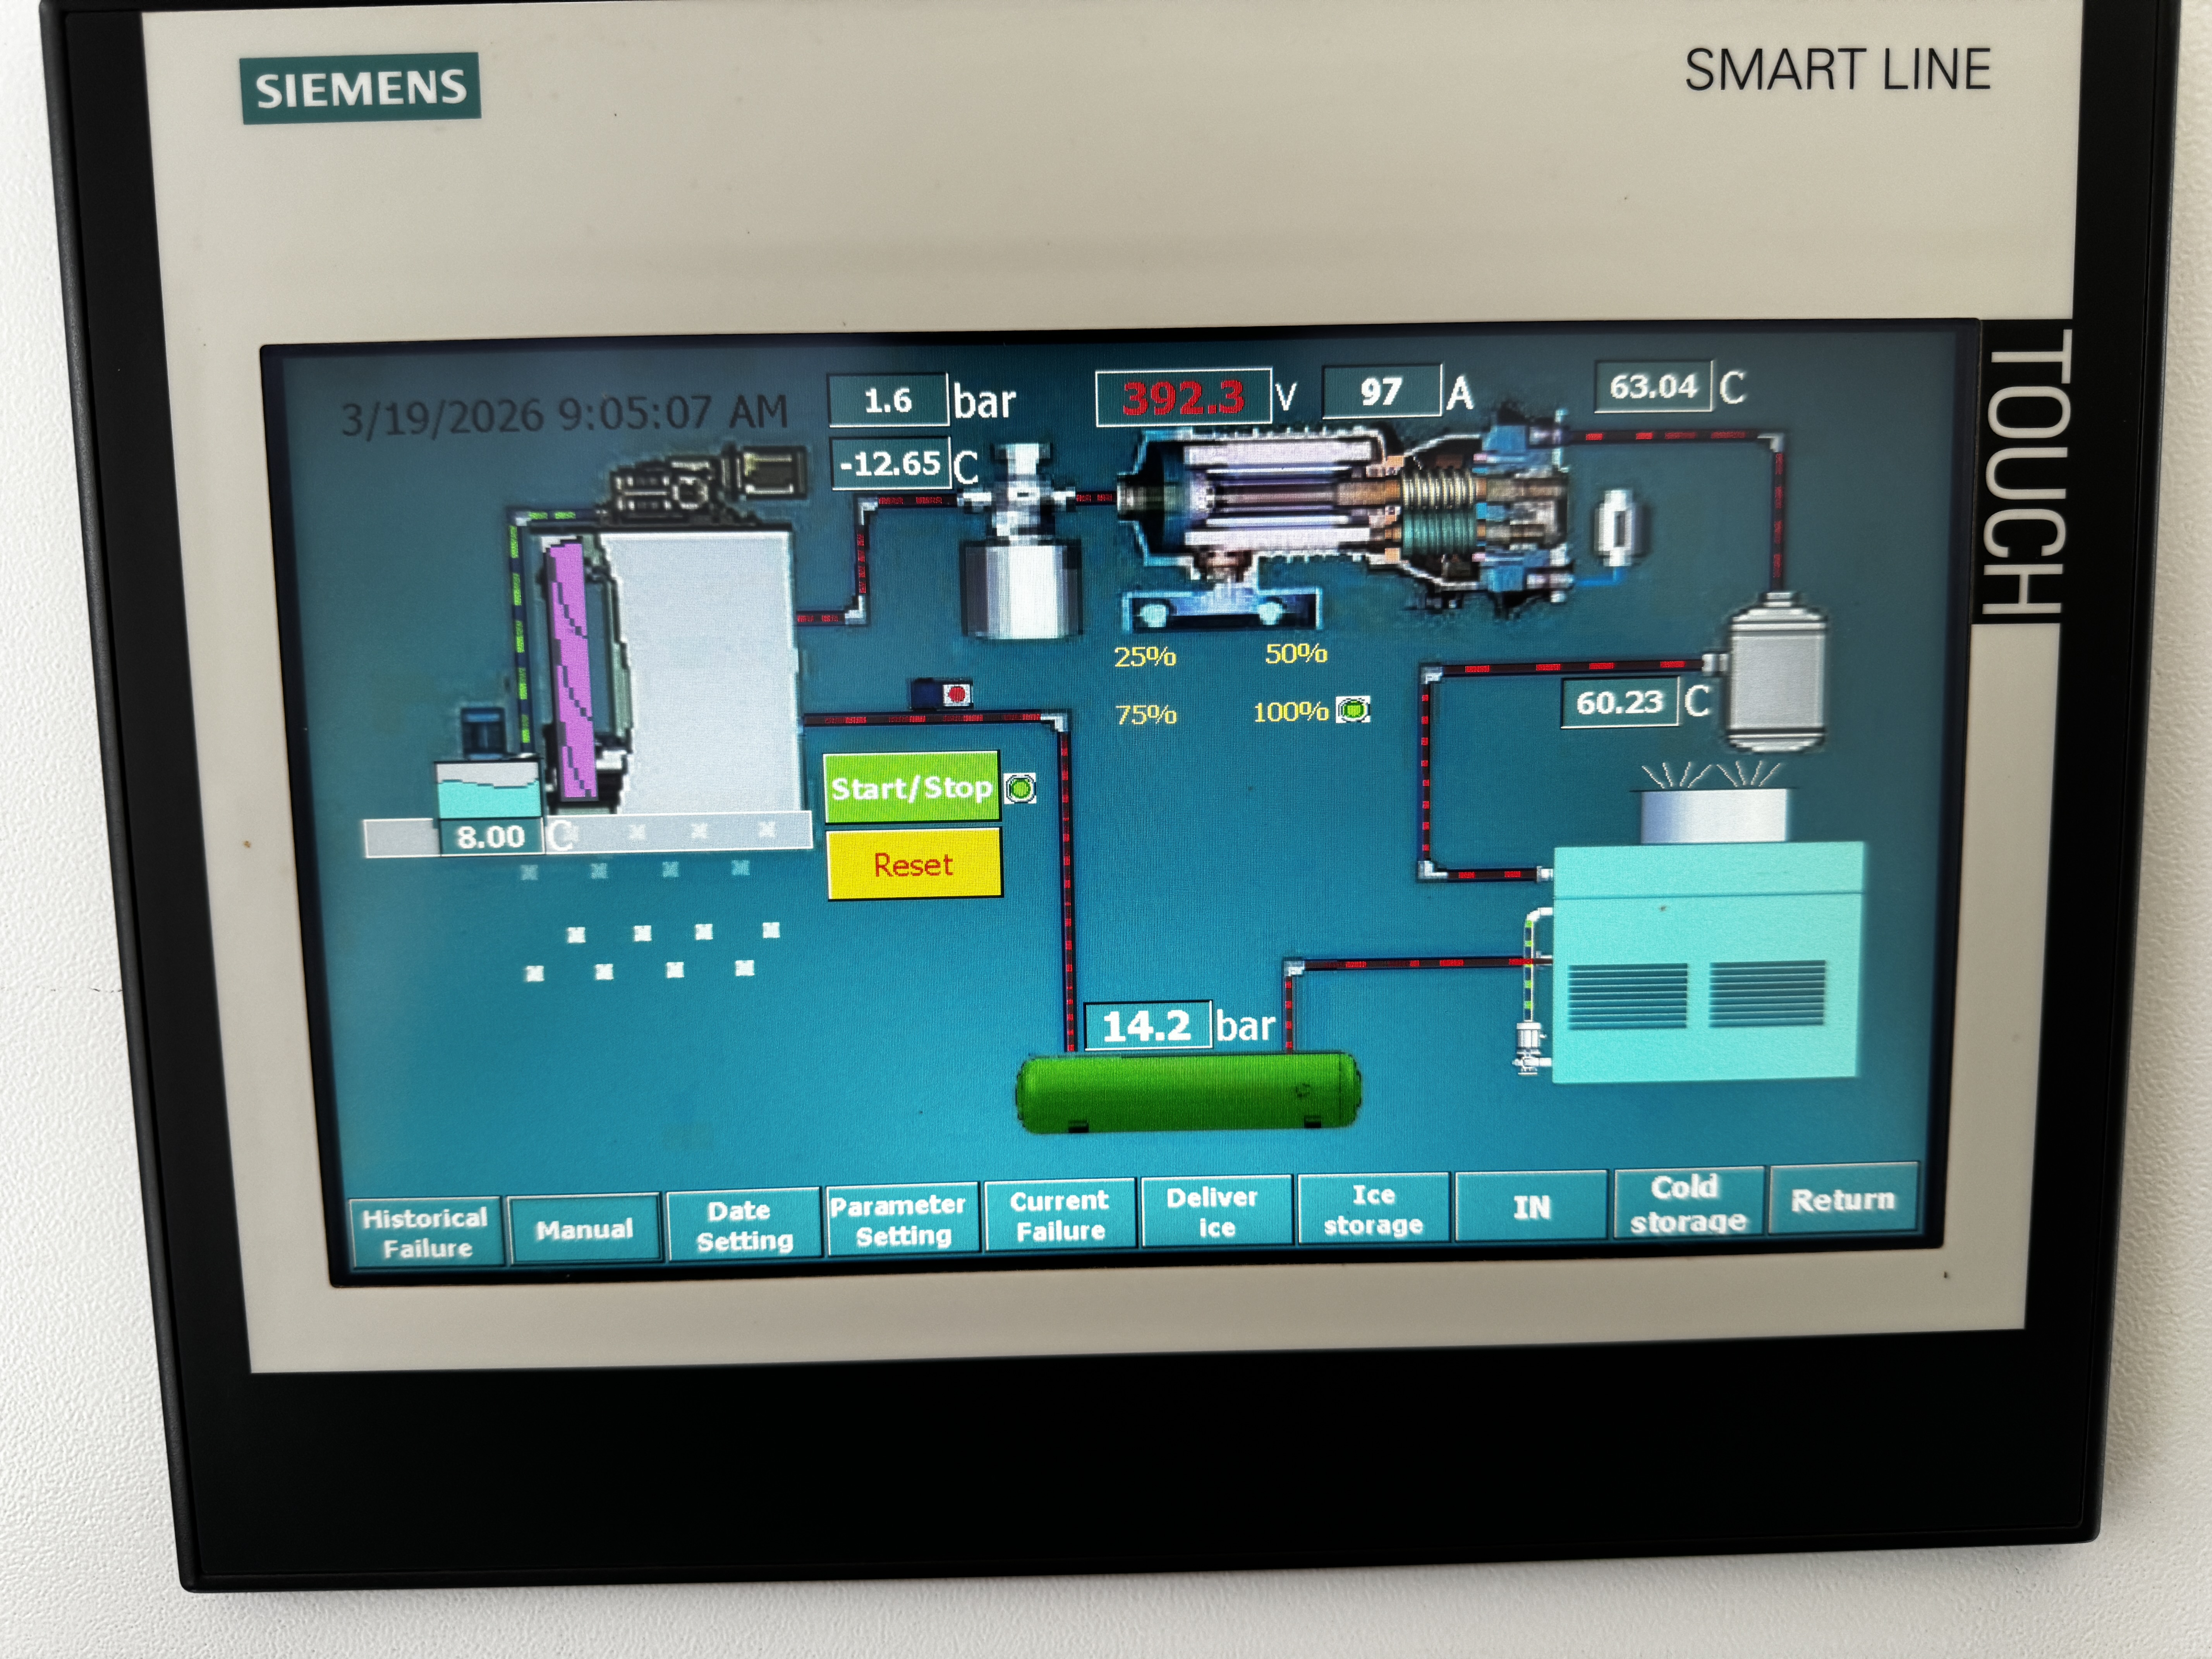Switch to the Manual screen

tap(585, 1229)
